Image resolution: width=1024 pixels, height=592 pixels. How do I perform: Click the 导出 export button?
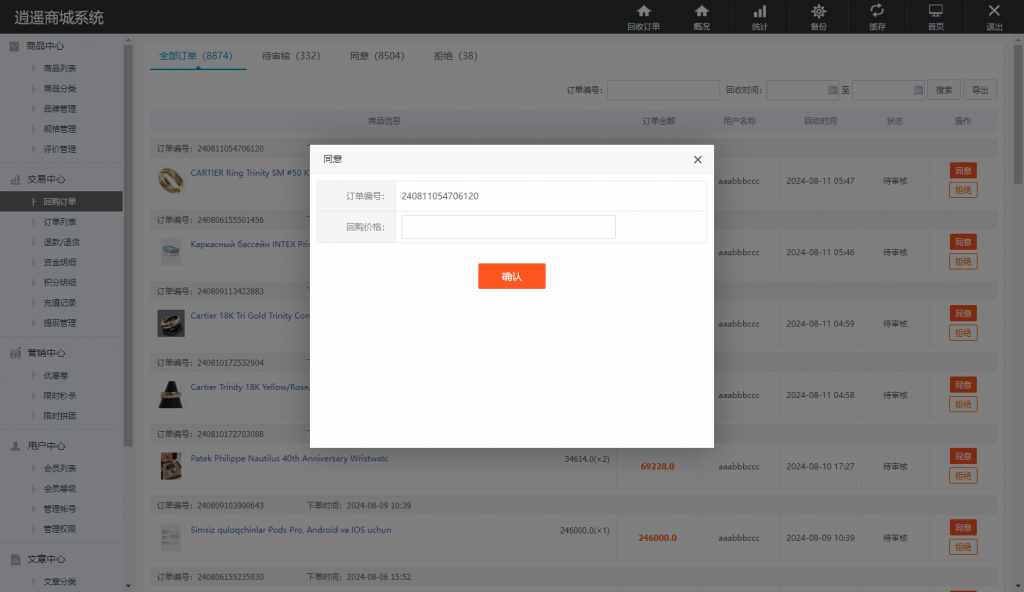point(980,90)
